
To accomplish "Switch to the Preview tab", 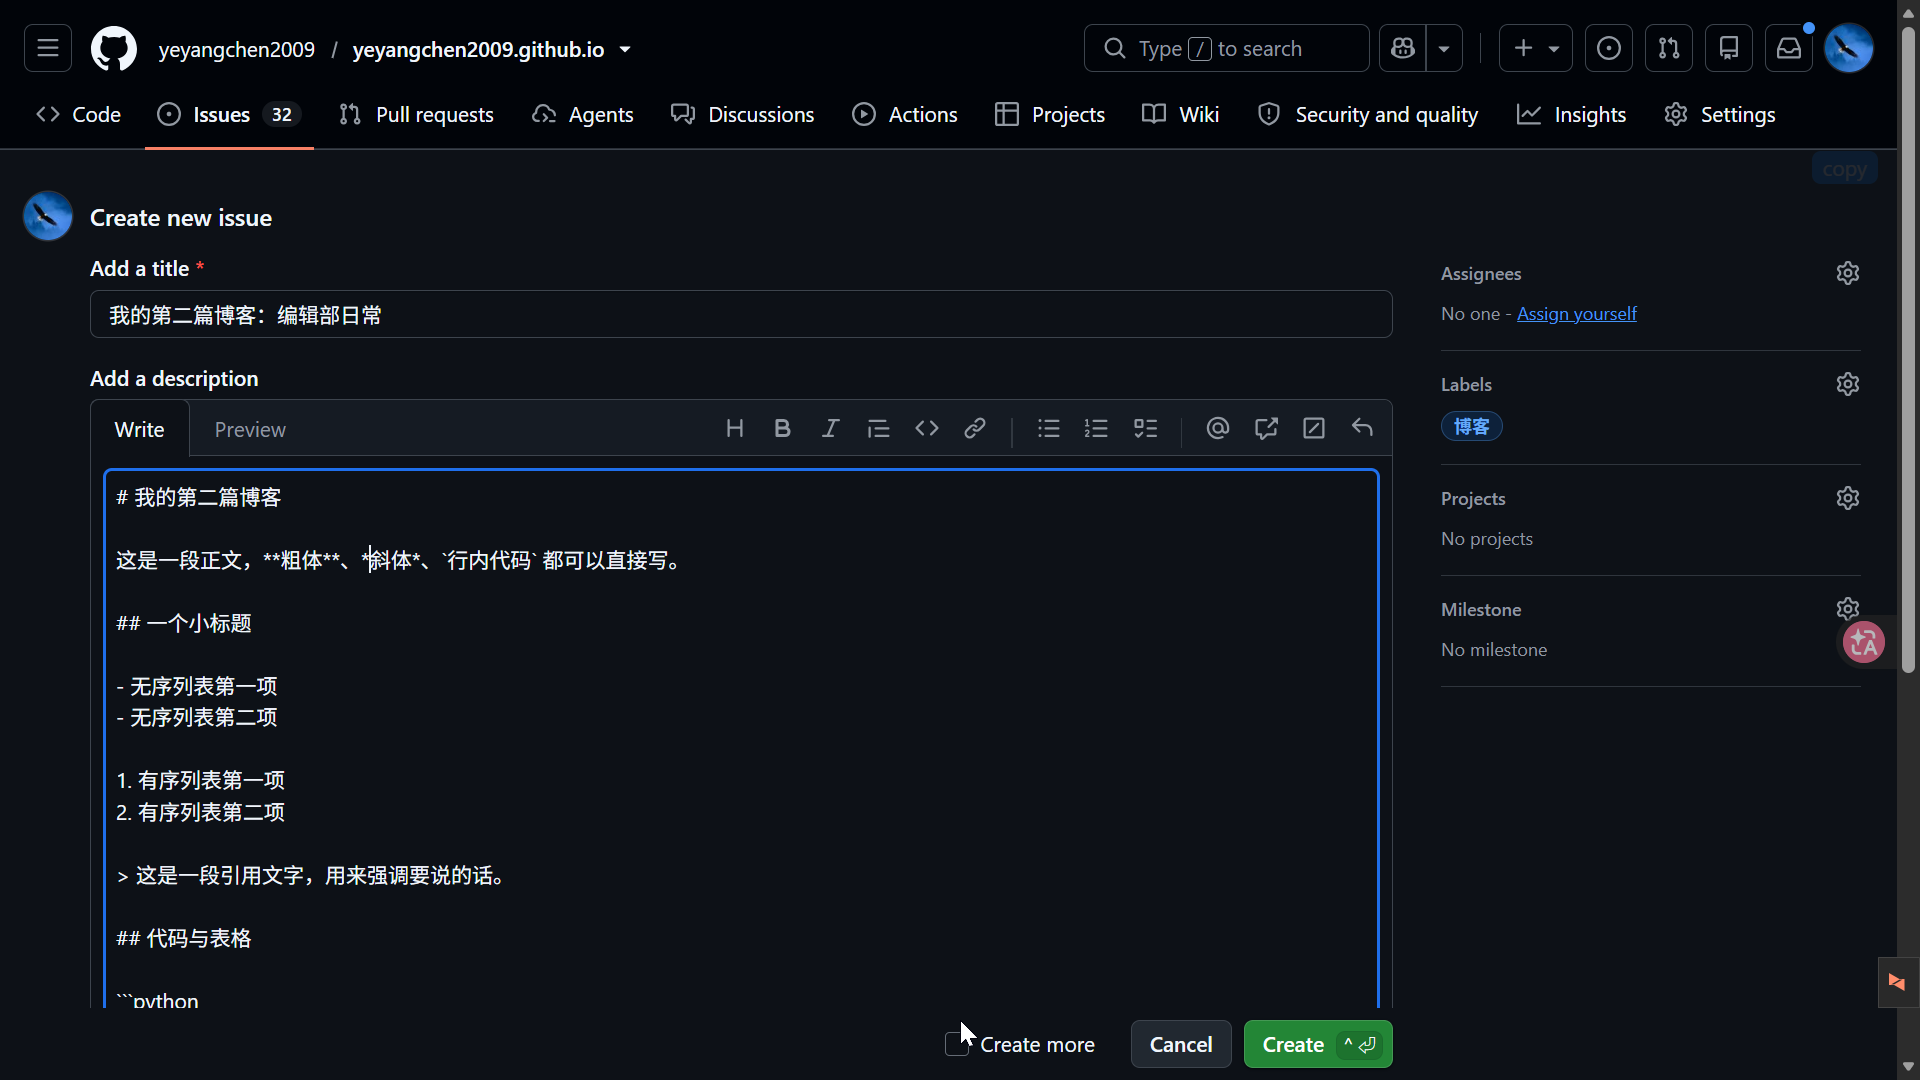I will pyautogui.click(x=250, y=429).
